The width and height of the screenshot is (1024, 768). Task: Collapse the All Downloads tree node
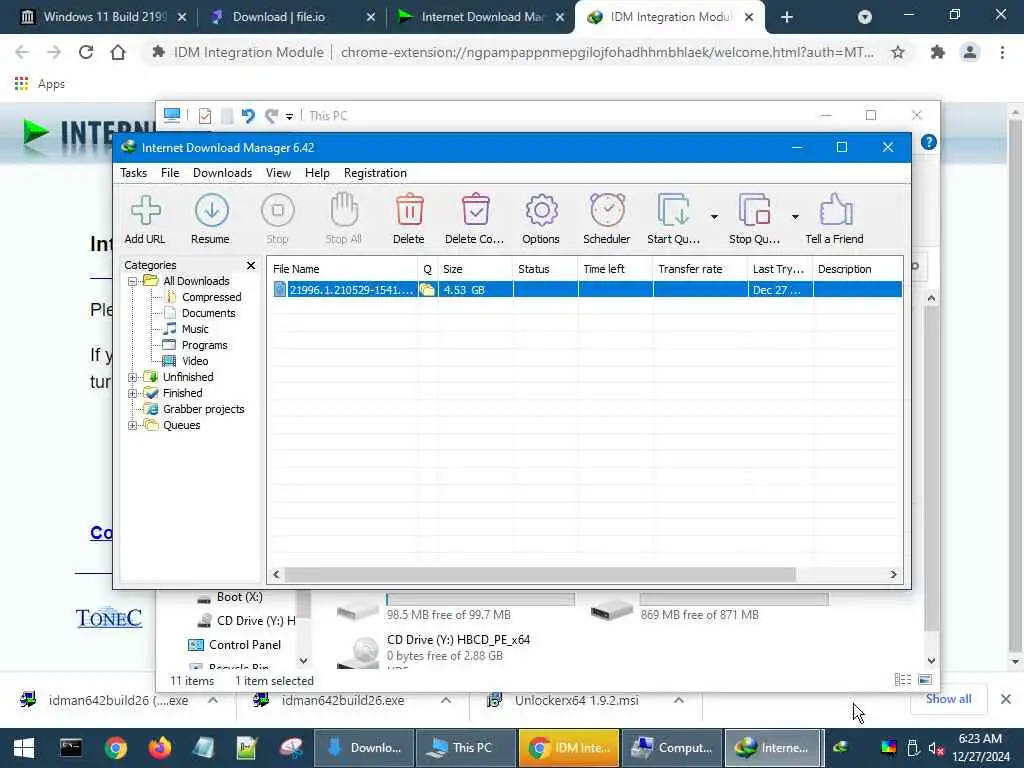(x=133, y=281)
